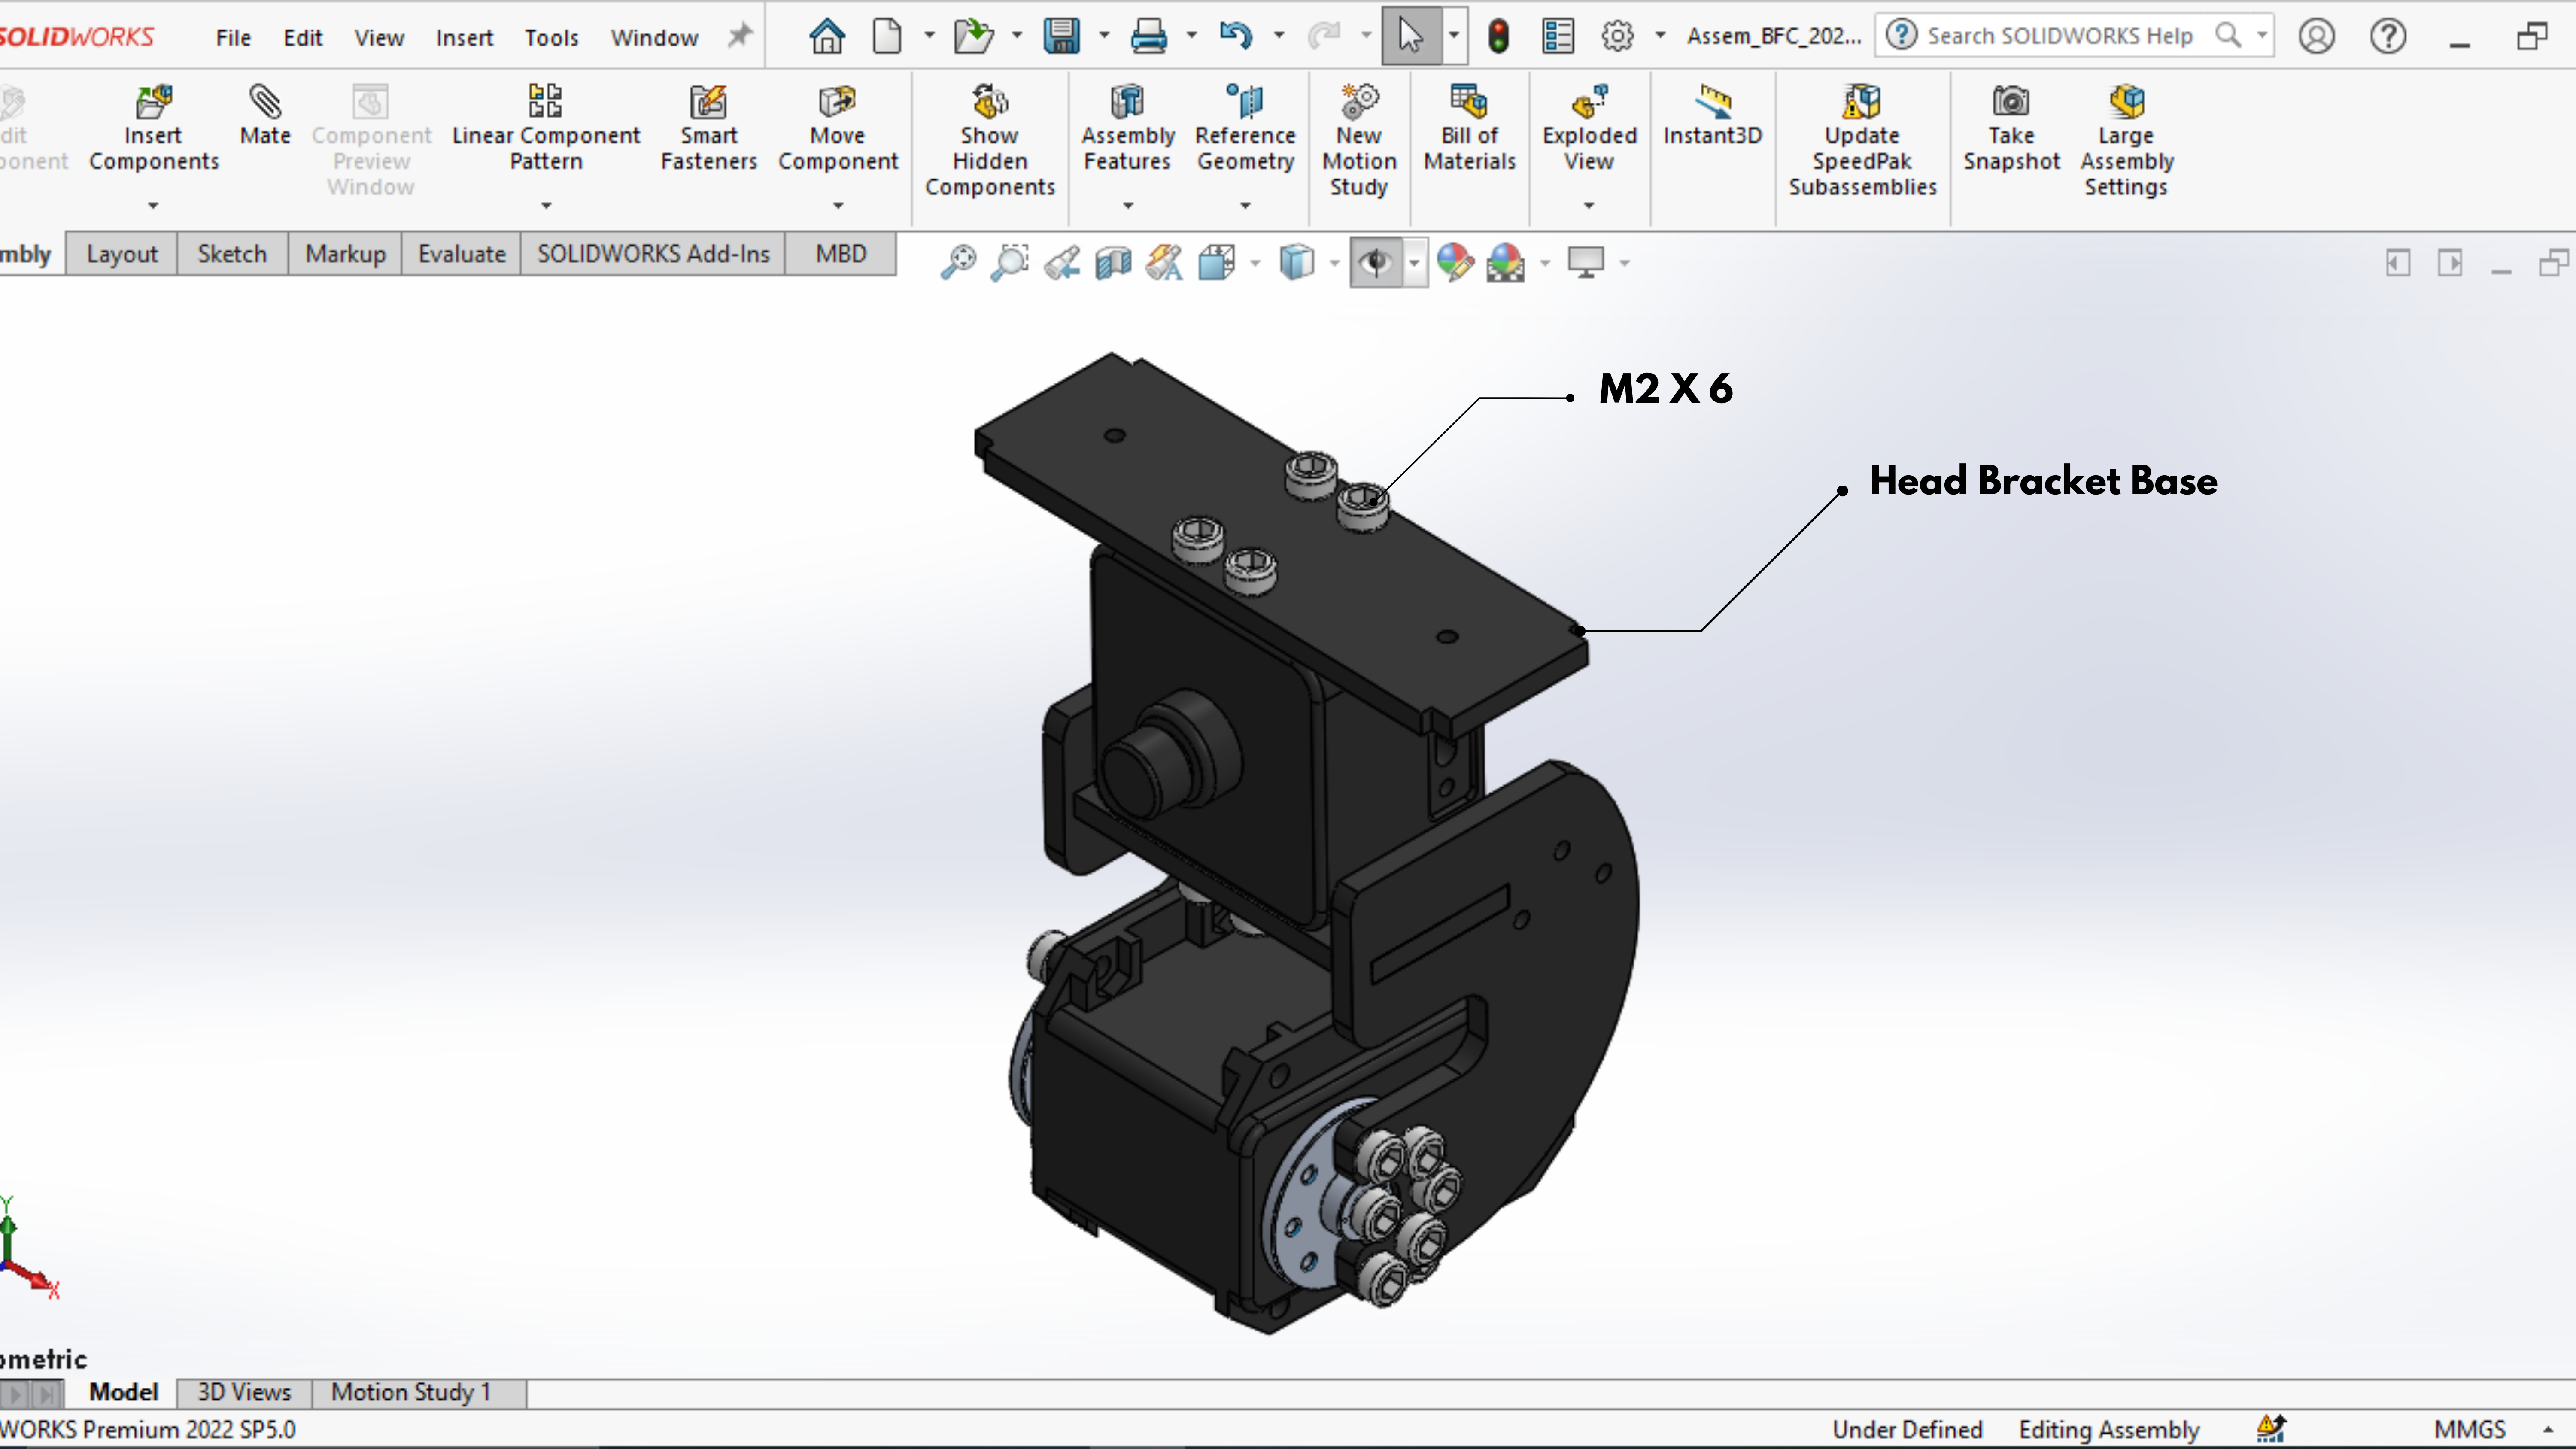Click the Search SOLIDWORKS Help field
The height and width of the screenshot is (1449, 2576).
2074,36
